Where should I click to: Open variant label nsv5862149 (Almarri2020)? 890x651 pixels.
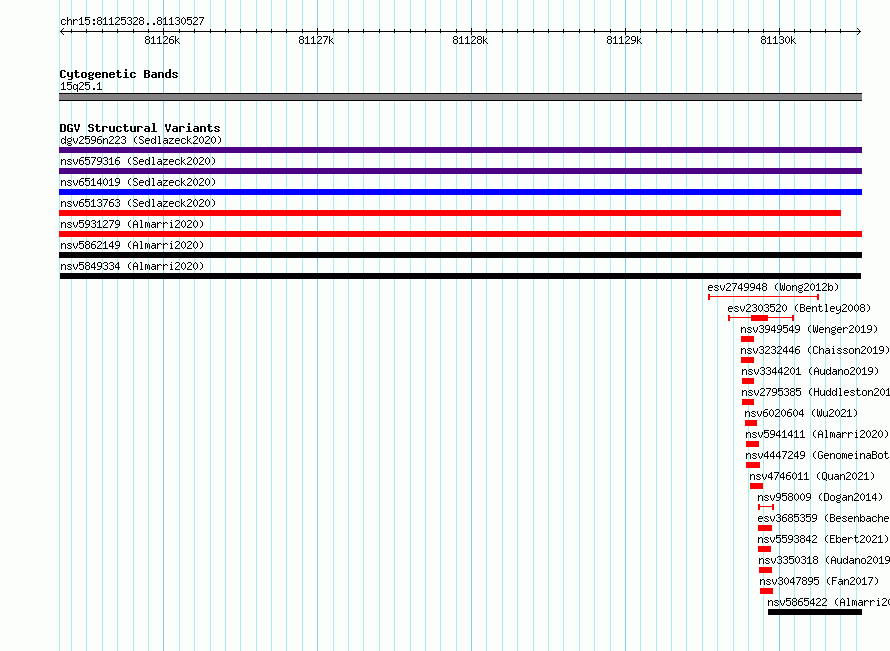pyautogui.click(x=132, y=245)
